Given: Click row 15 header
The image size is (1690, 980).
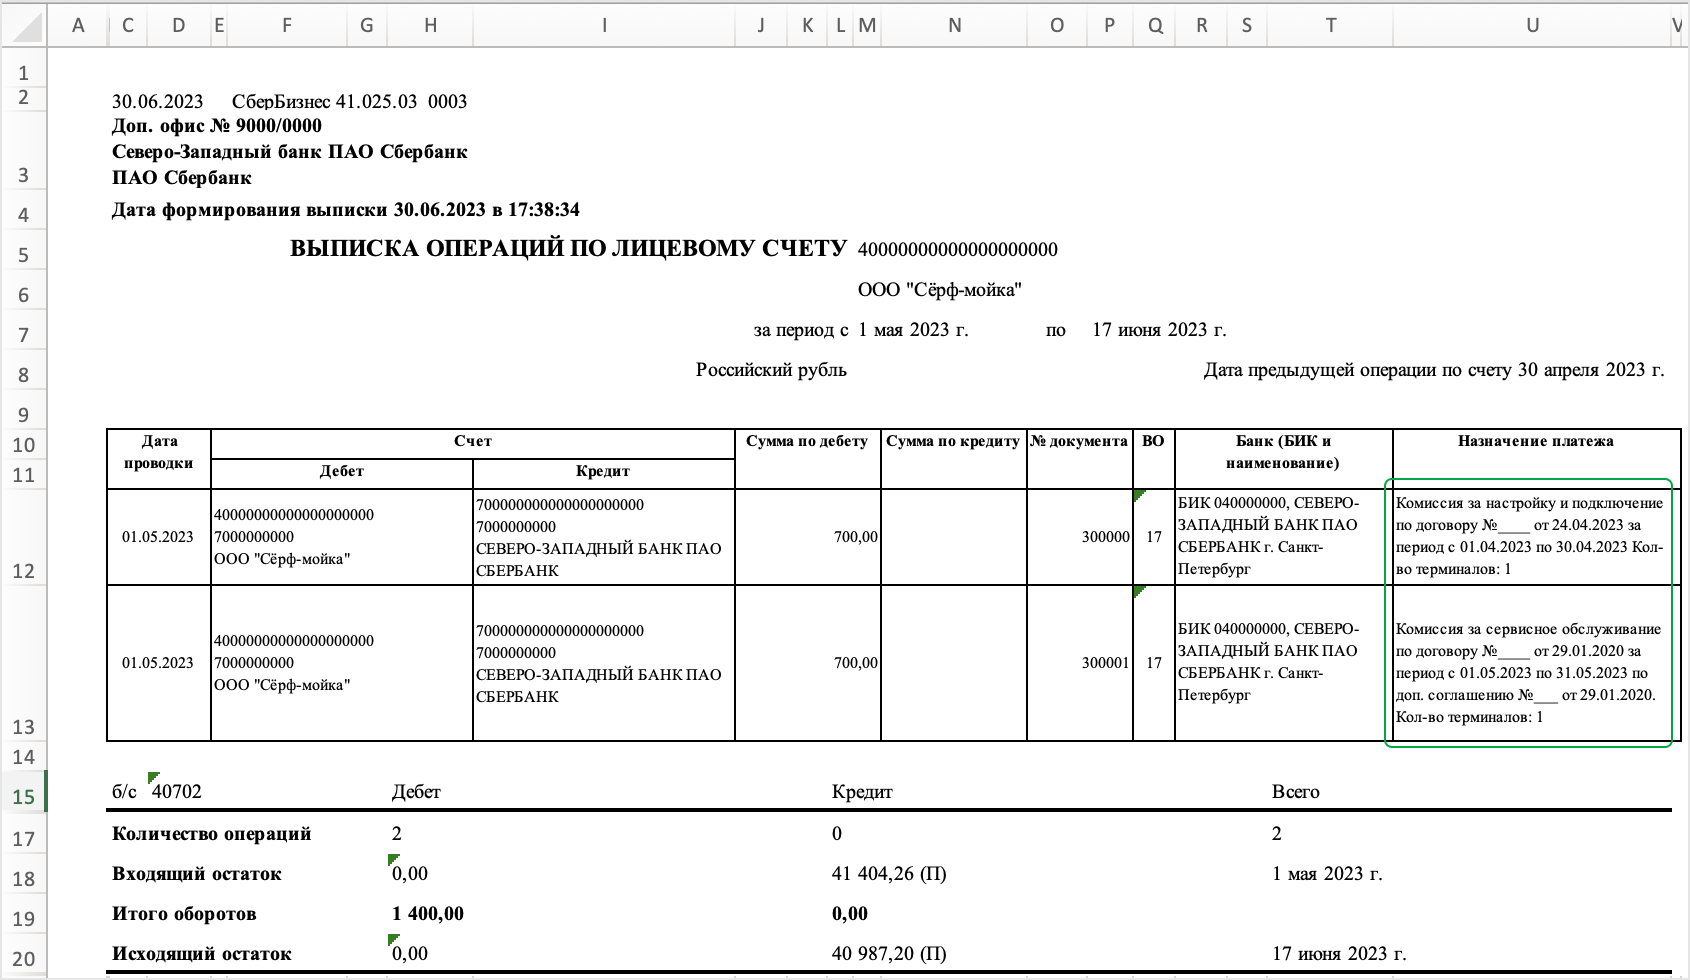Looking at the screenshot, I should [23, 797].
